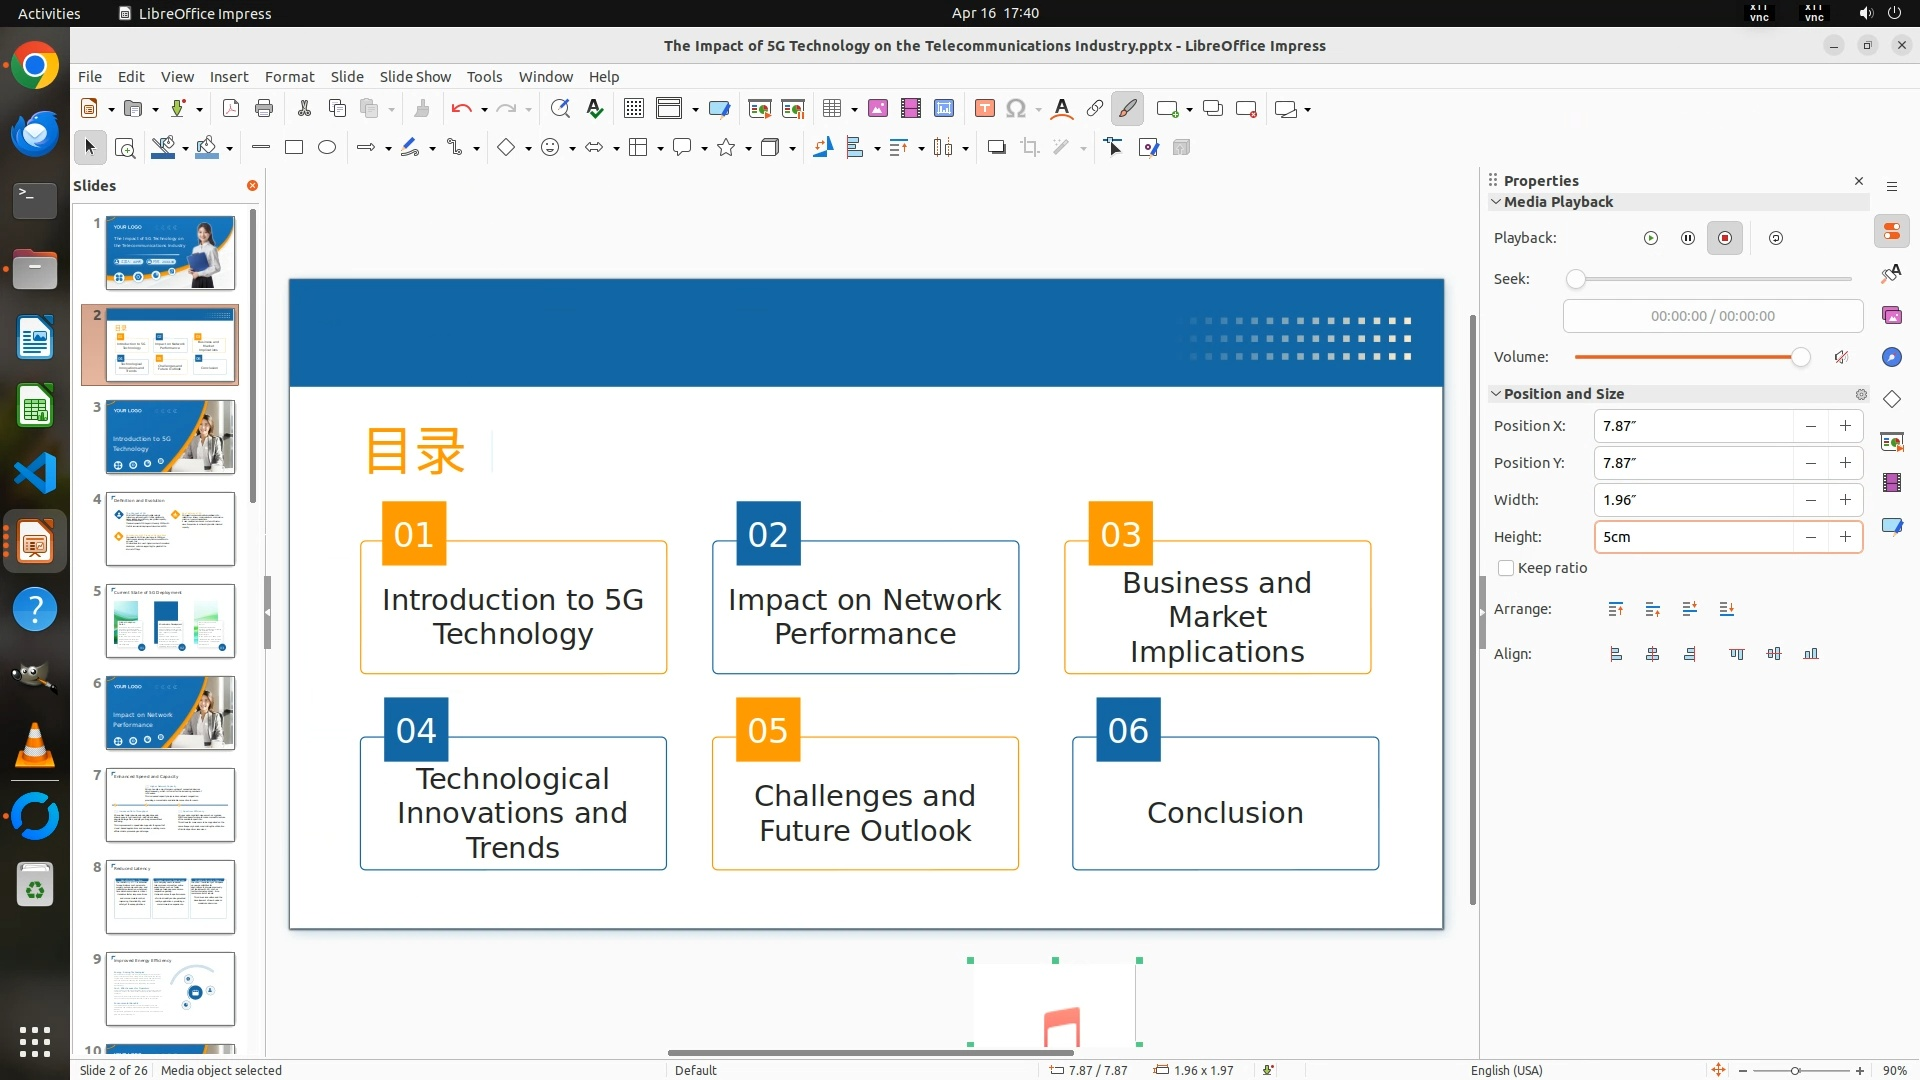Image resolution: width=1920 pixels, height=1080 pixels.
Task: Open the Star shapes dropdown arrow
Action: 748,148
